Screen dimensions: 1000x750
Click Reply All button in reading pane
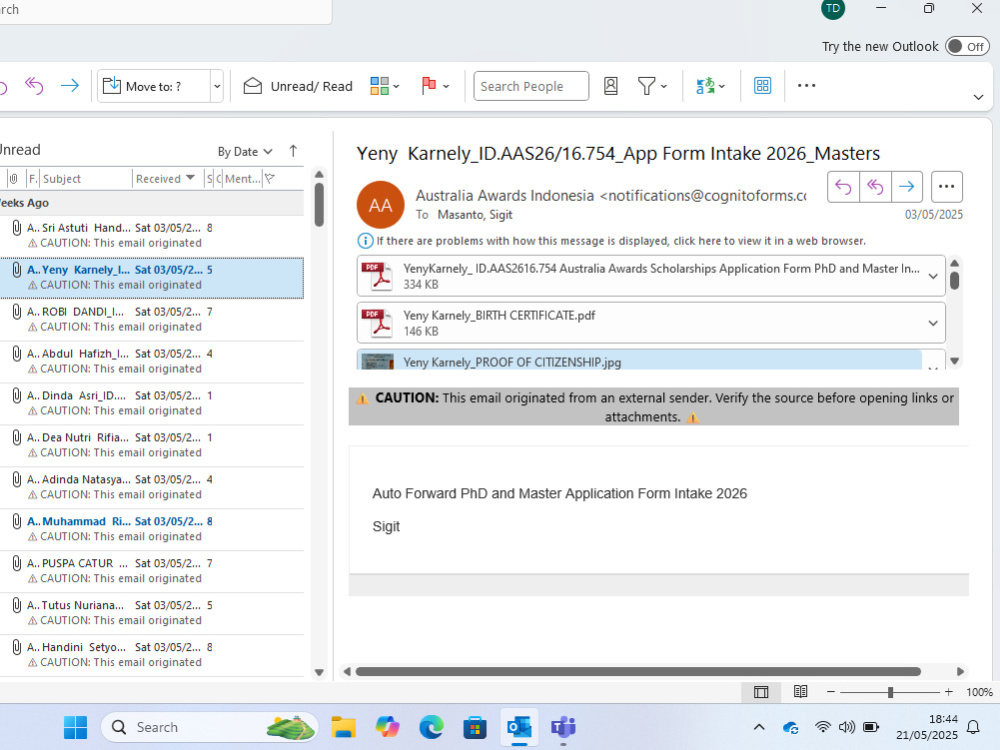pos(875,187)
